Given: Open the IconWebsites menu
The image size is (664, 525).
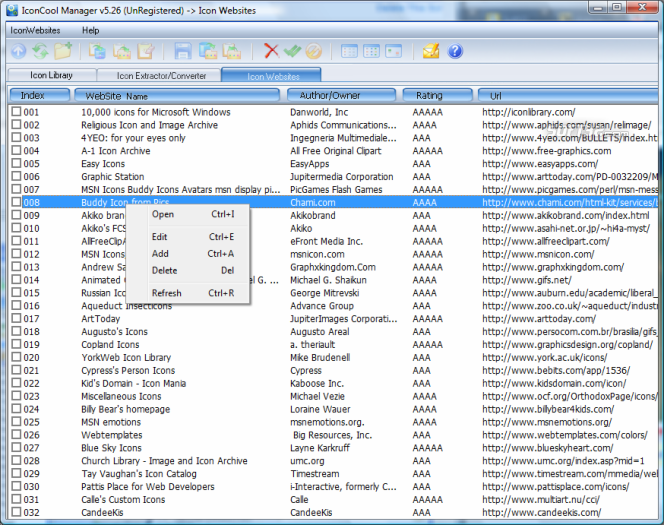Looking at the screenshot, I should point(35,30).
